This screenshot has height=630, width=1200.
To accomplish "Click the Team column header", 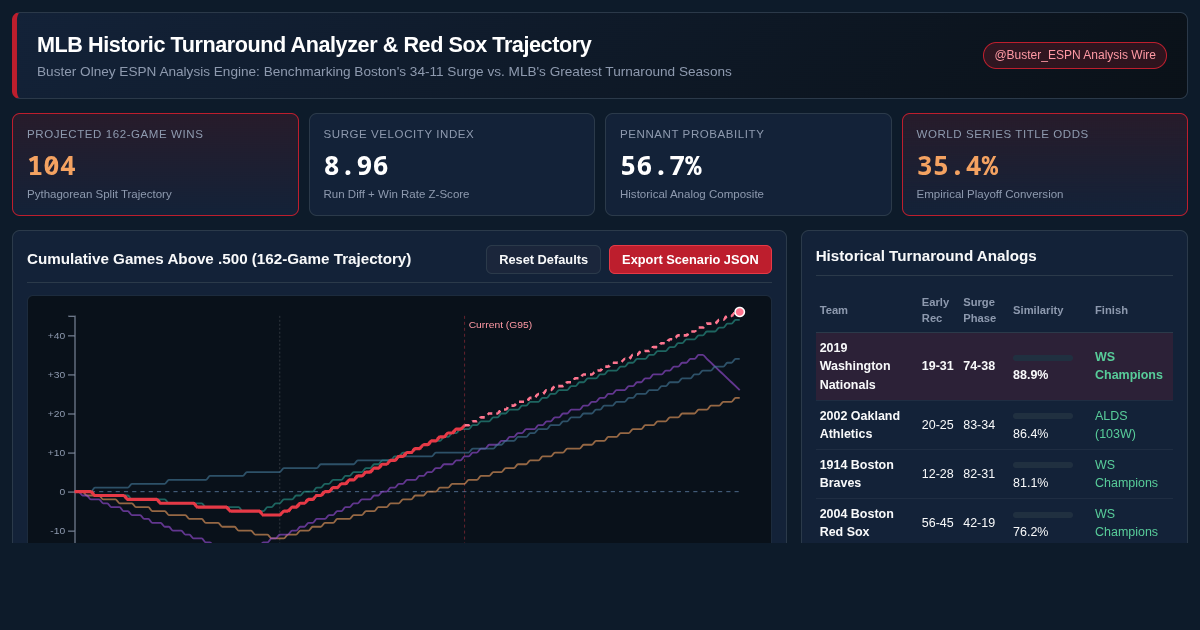I will tap(833, 310).
